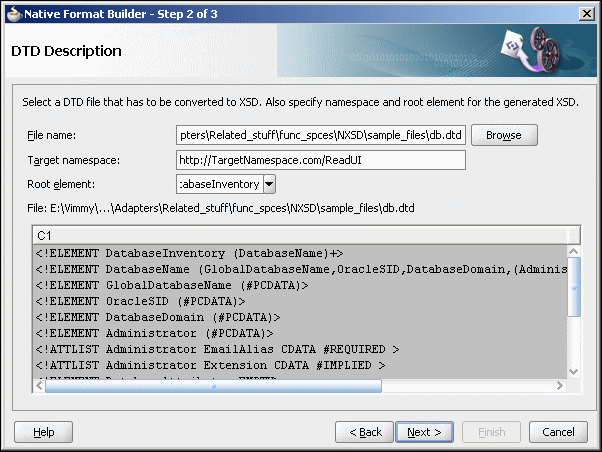
Task: Open the Root element dropdown arrow
Action: (x=270, y=184)
